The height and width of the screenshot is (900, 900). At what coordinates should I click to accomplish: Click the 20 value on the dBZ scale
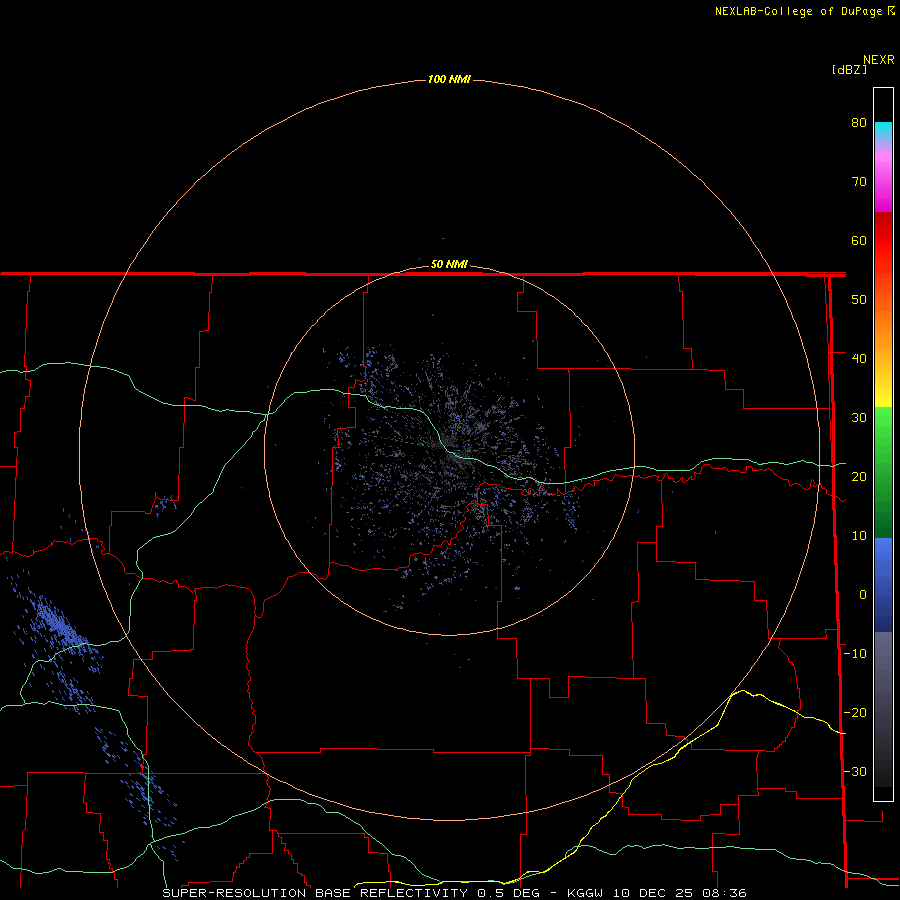pyautogui.click(x=859, y=476)
